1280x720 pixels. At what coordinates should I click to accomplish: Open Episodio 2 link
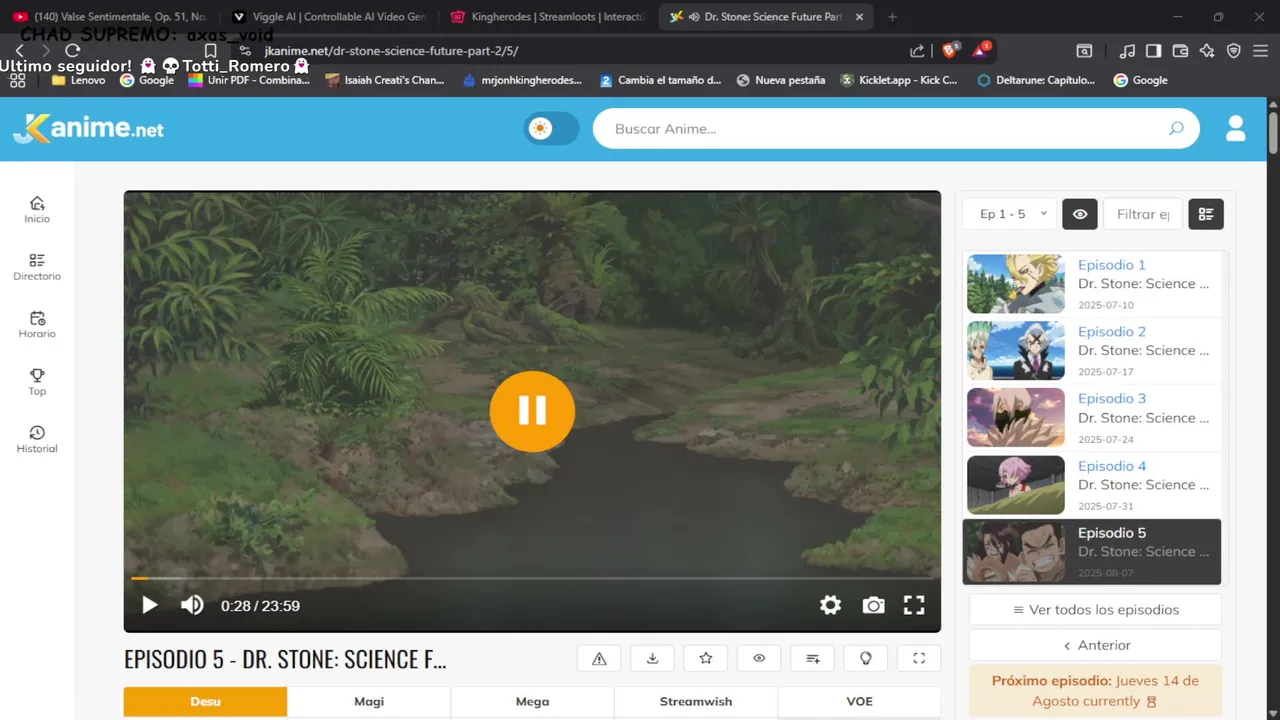point(1111,332)
